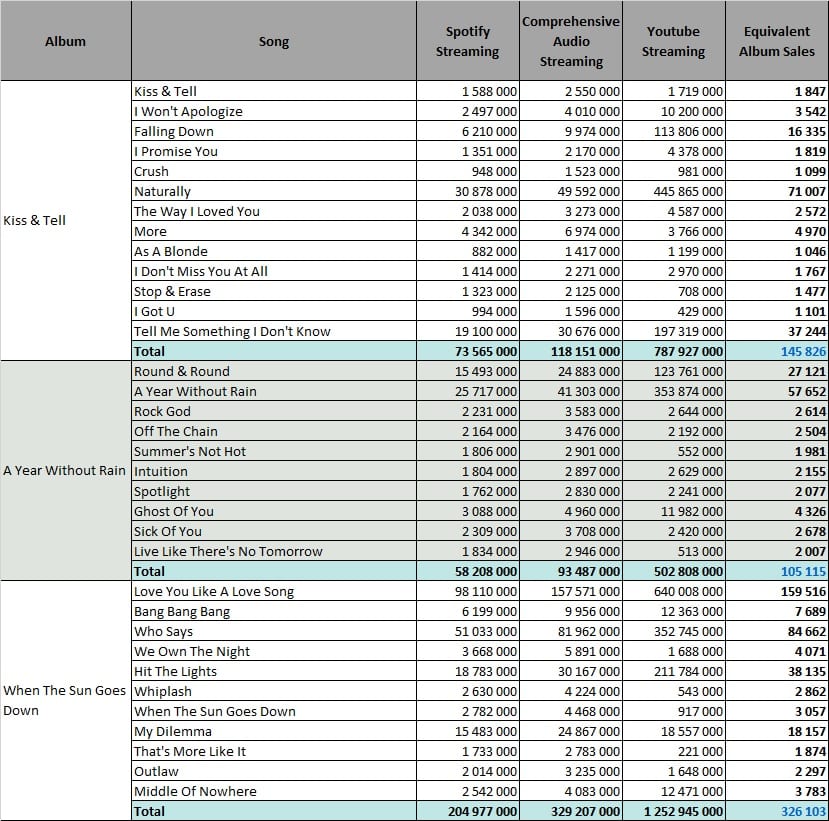Select total Youtube value 1 252 945 000
Image resolution: width=829 pixels, height=821 pixels.
(674, 811)
